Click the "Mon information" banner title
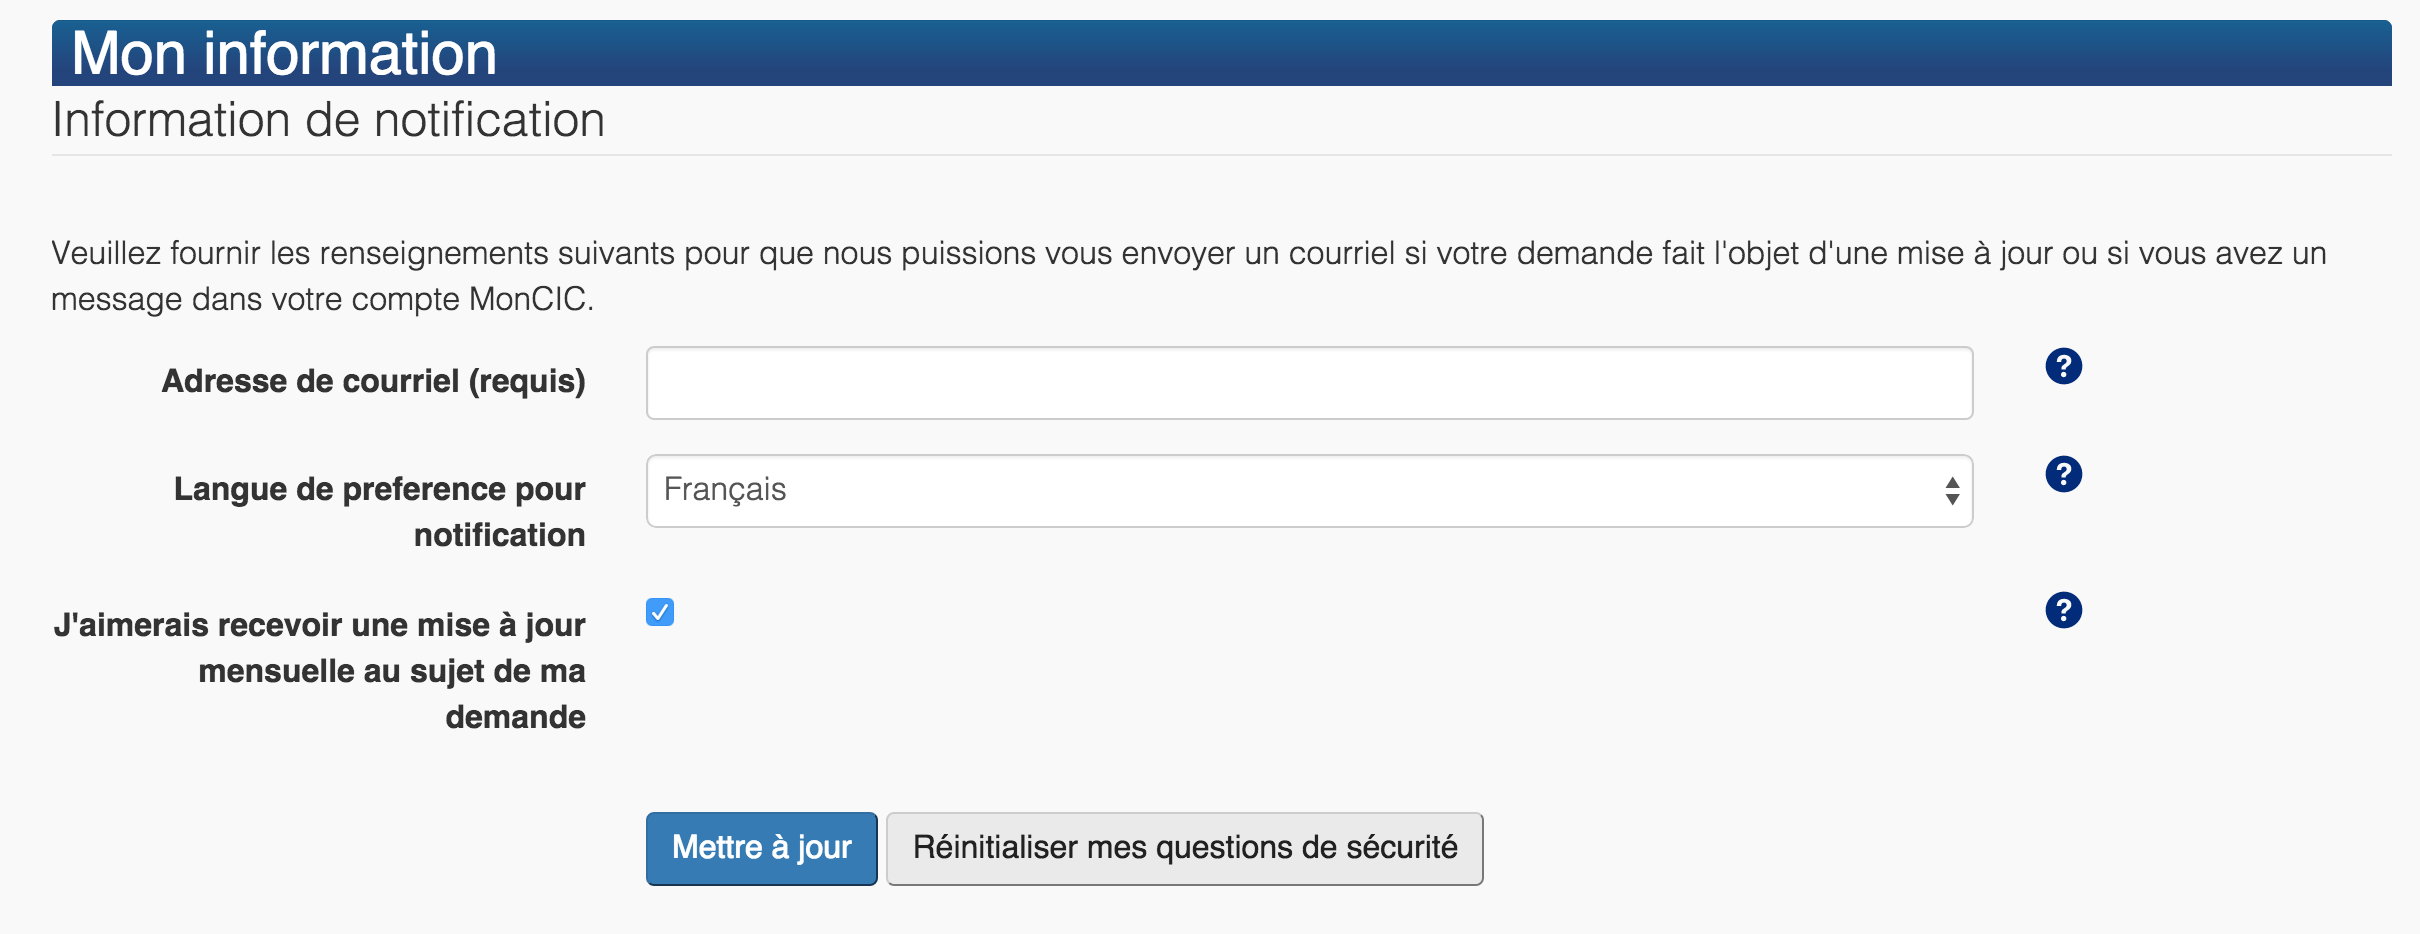Image resolution: width=2420 pixels, height=934 pixels. pos(284,54)
